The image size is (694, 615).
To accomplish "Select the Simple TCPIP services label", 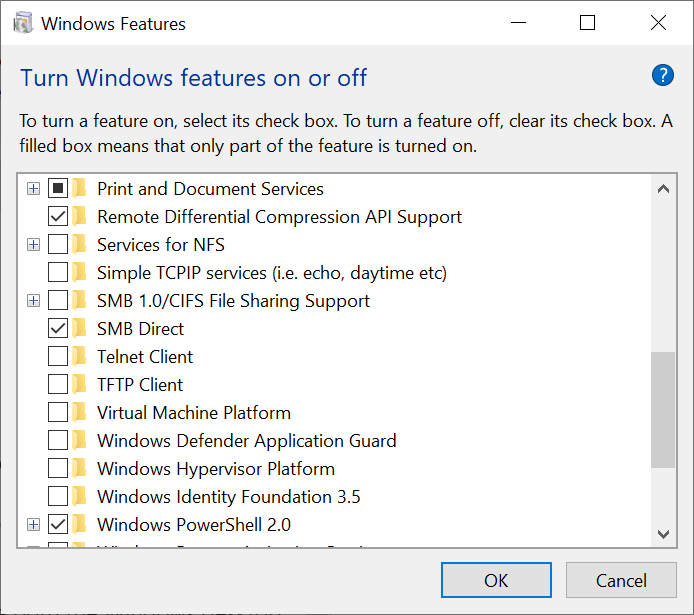I will pyautogui.click(x=272, y=273).
